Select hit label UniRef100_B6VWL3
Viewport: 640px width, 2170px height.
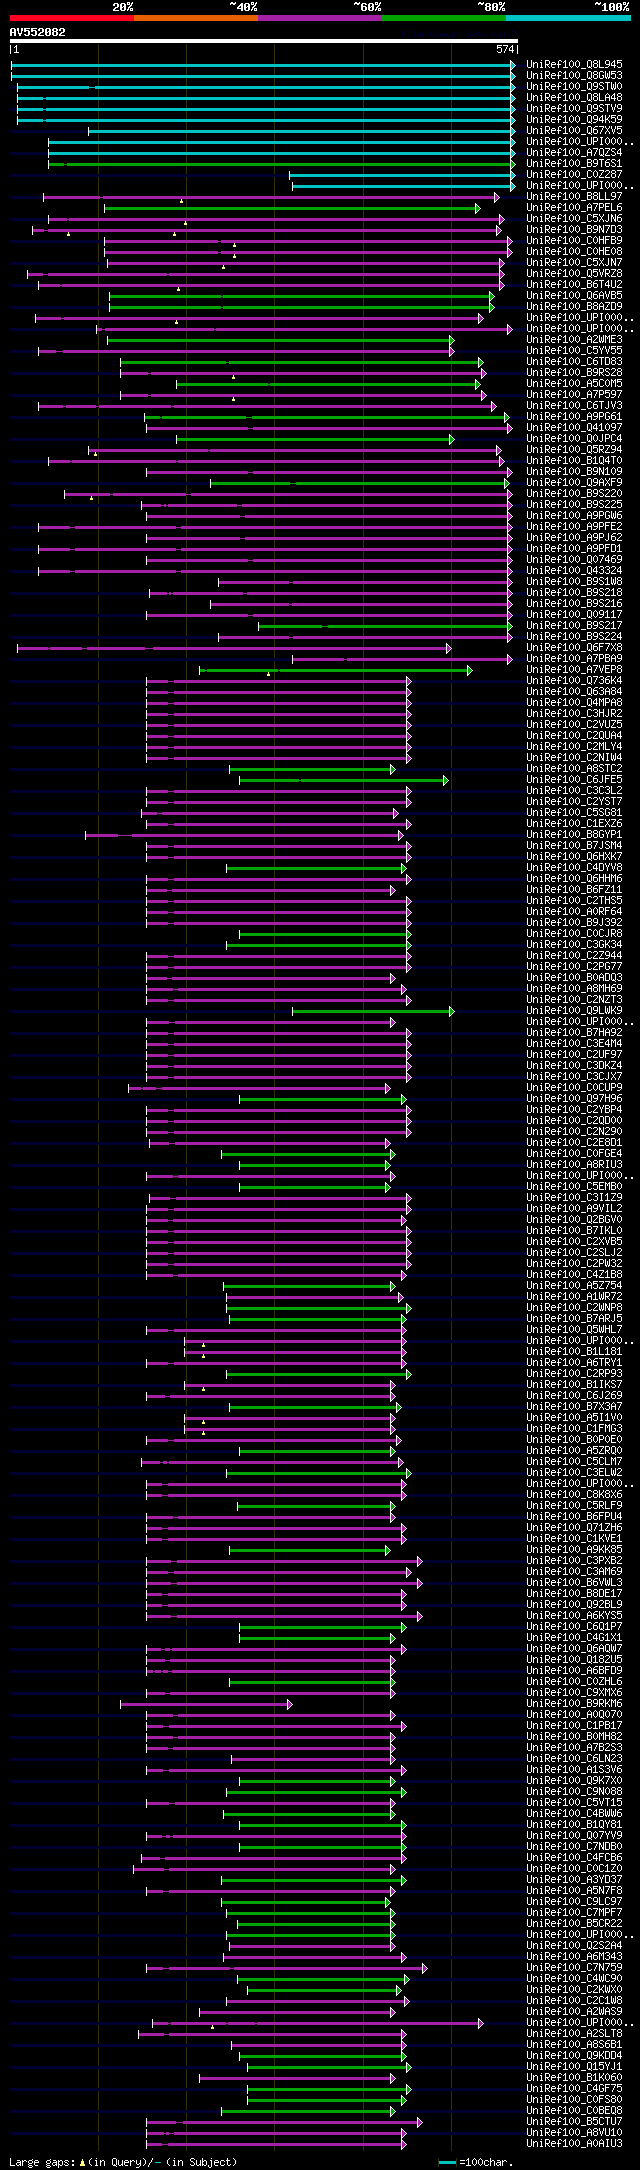point(574,1582)
